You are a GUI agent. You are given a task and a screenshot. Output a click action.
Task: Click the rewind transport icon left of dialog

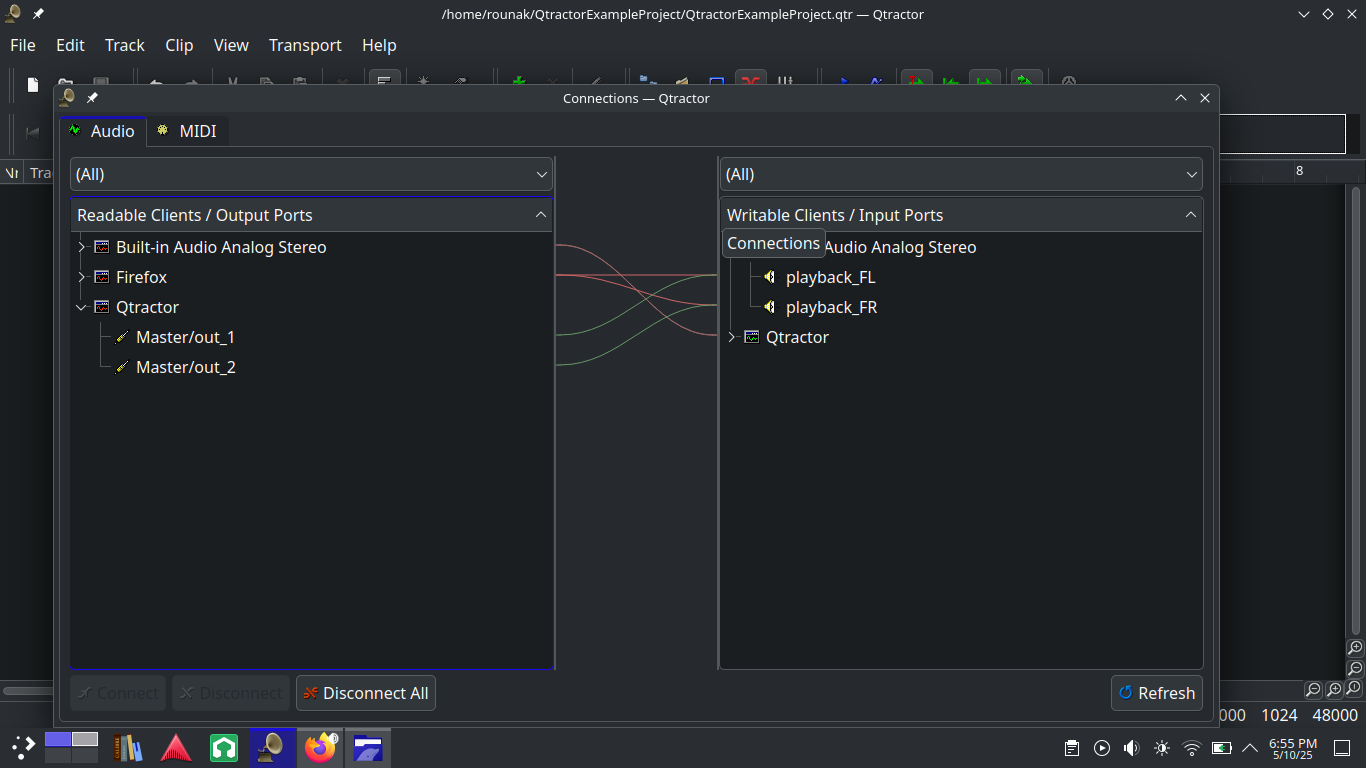(32, 133)
